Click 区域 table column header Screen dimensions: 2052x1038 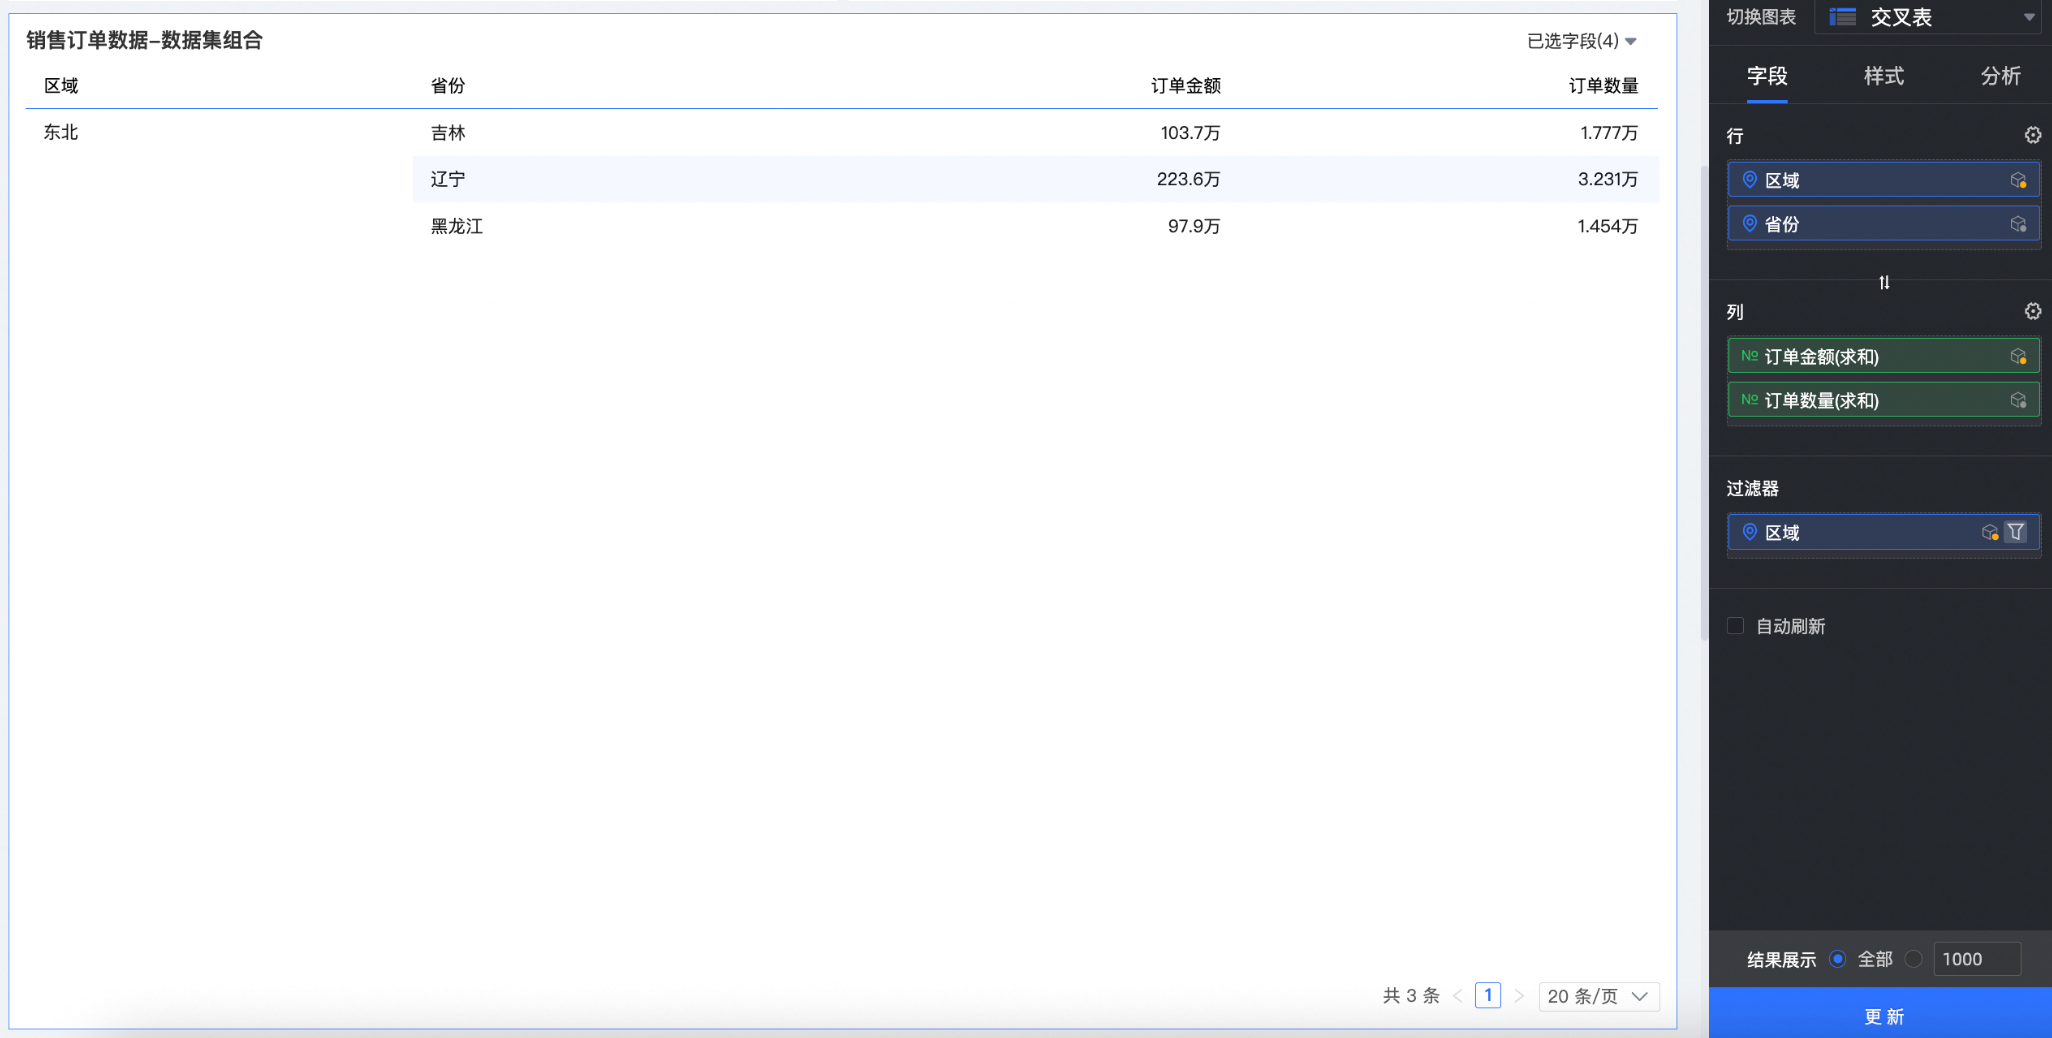[61, 86]
